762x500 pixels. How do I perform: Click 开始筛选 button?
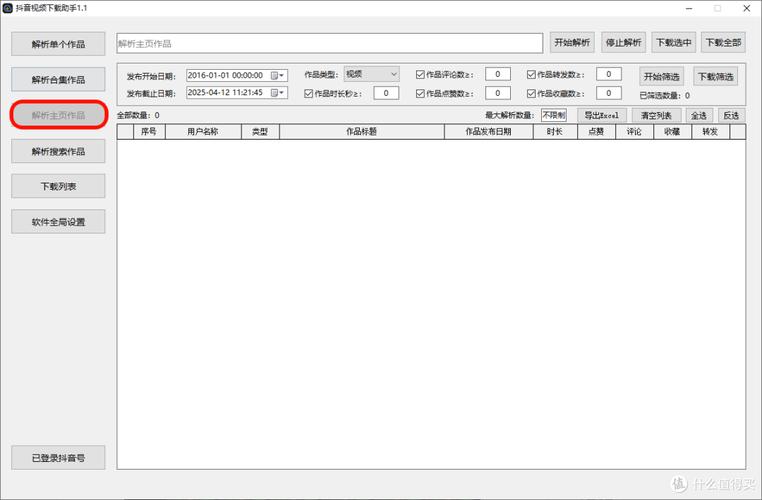click(x=661, y=76)
